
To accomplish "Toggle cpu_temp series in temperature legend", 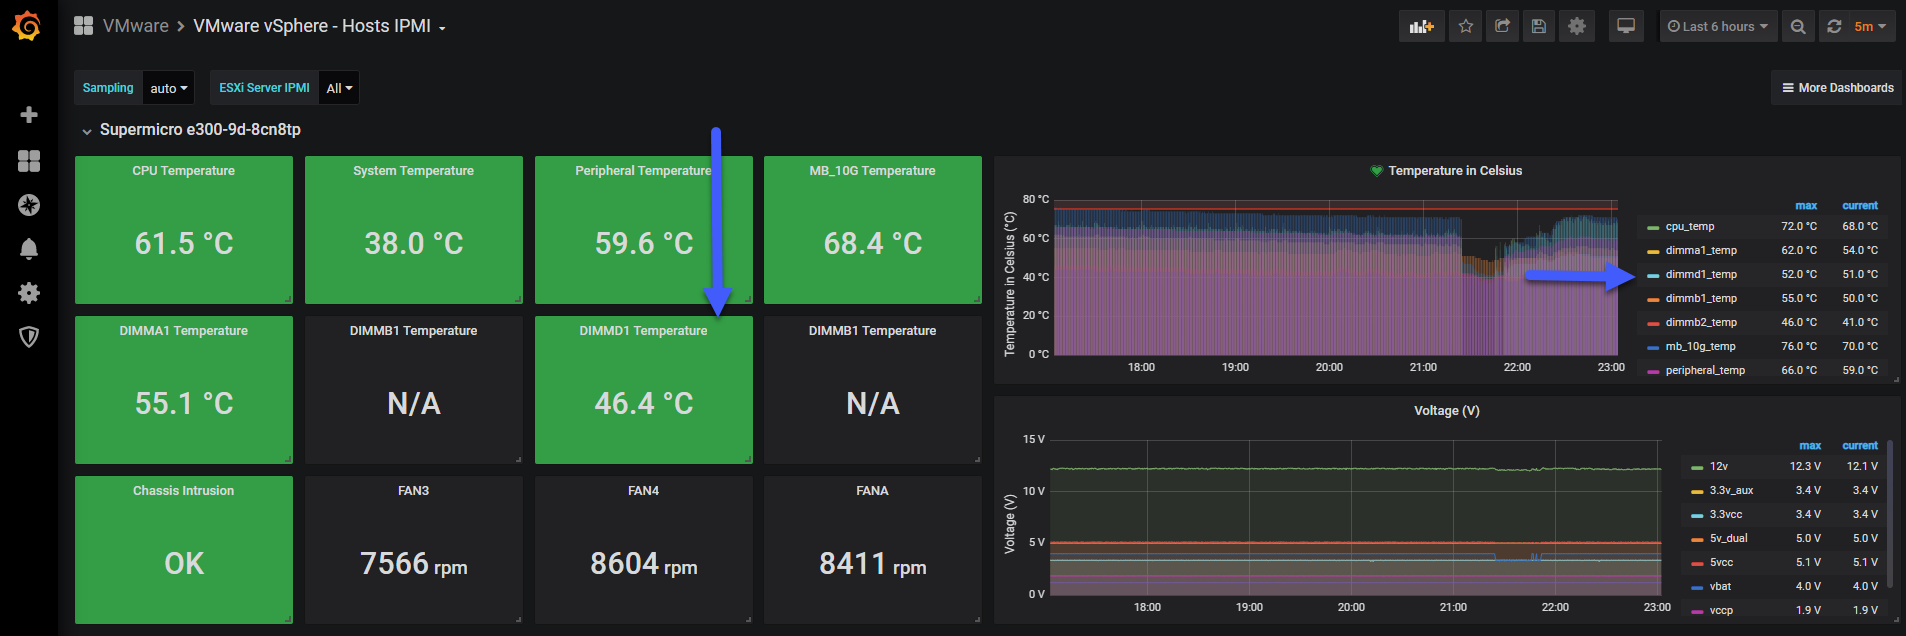I will pos(1689,227).
